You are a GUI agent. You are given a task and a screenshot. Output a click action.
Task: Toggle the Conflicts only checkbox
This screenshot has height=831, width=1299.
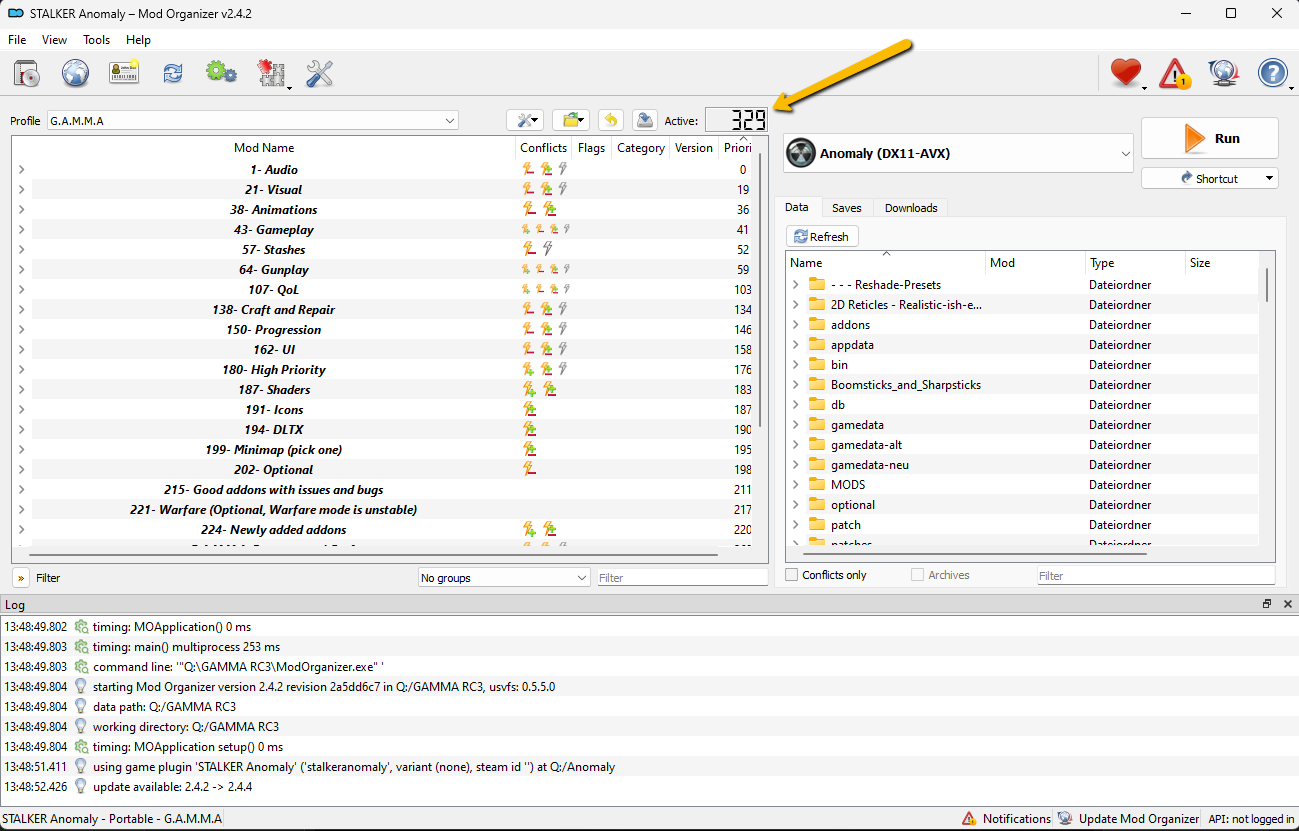pyautogui.click(x=792, y=575)
